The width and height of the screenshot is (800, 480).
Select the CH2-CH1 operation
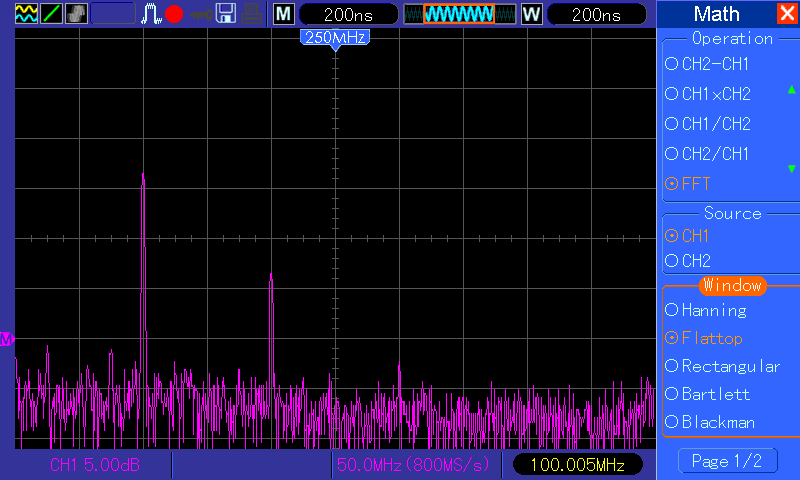[x=708, y=64]
